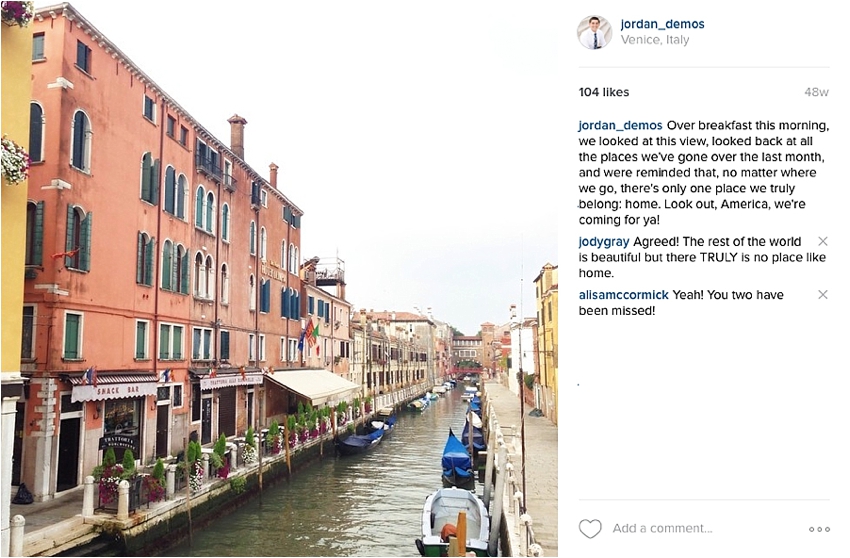Click the flags hanging on the building
Viewport: 850px width, 558px height.
tap(308, 333)
